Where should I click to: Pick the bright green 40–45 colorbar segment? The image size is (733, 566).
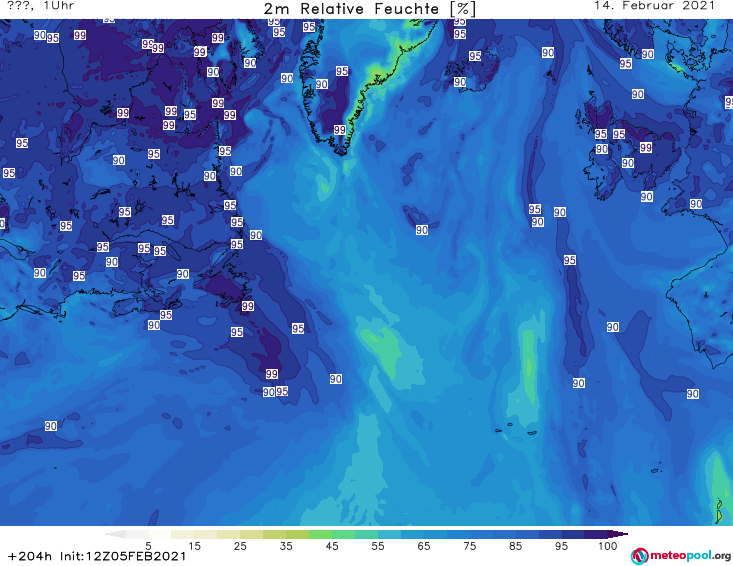320,534
